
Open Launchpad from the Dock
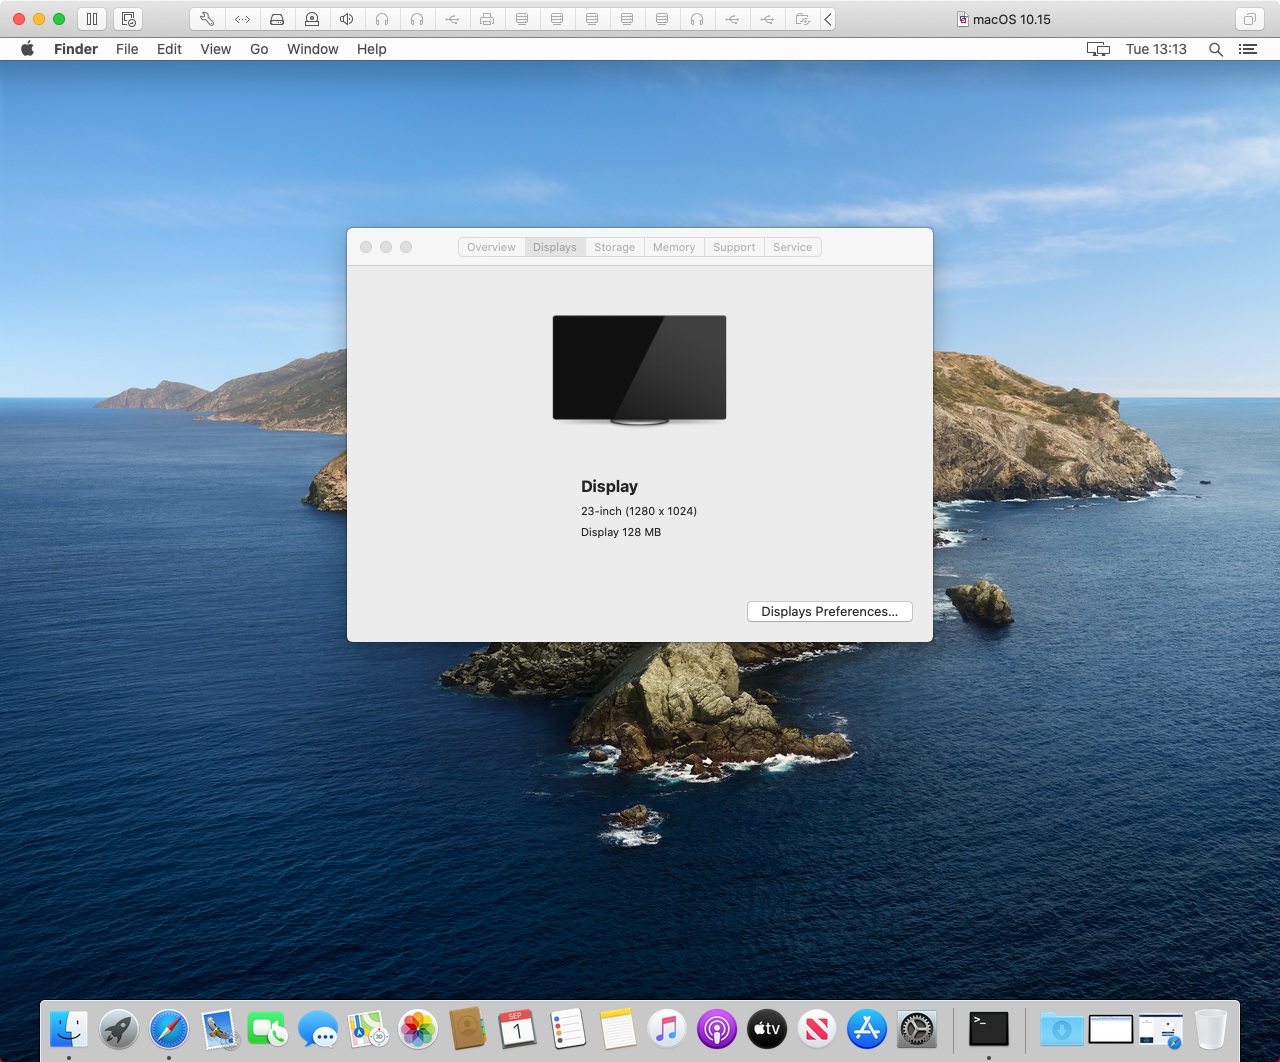[118, 1029]
